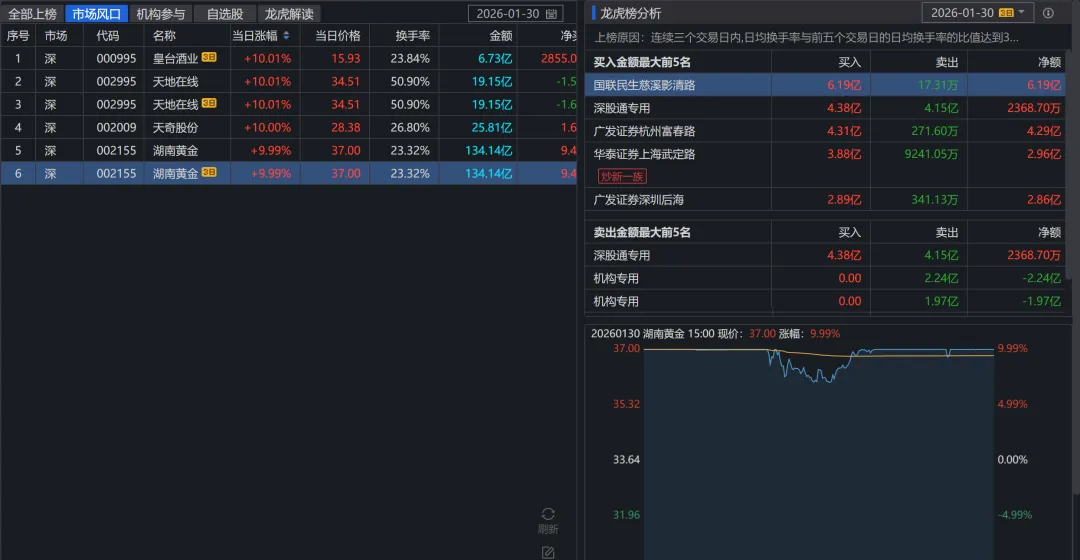The image size is (1080, 560).
Task: Select the 自选股 tab
Action: [x=225, y=14]
